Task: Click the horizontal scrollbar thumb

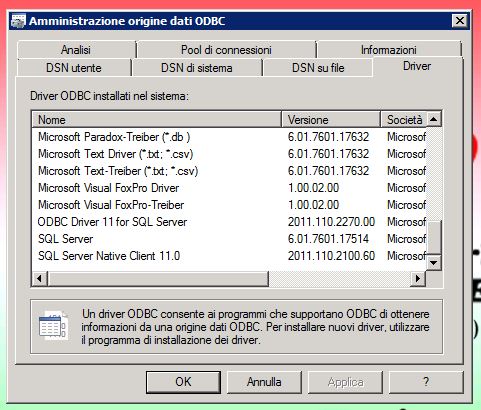Action: pos(158,278)
